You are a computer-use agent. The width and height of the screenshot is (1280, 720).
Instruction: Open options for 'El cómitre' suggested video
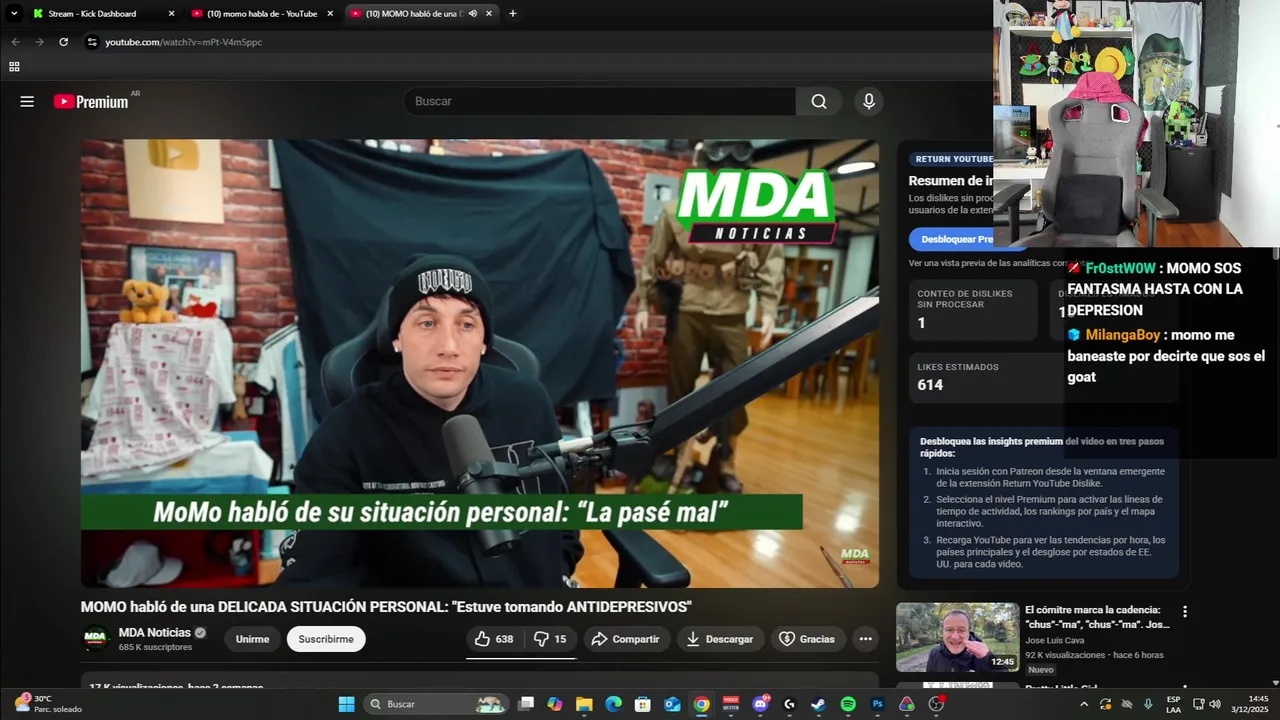point(1185,611)
